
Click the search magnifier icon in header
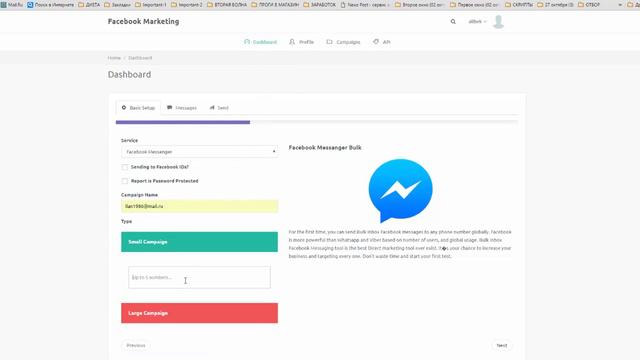click(x=453, y=22)
